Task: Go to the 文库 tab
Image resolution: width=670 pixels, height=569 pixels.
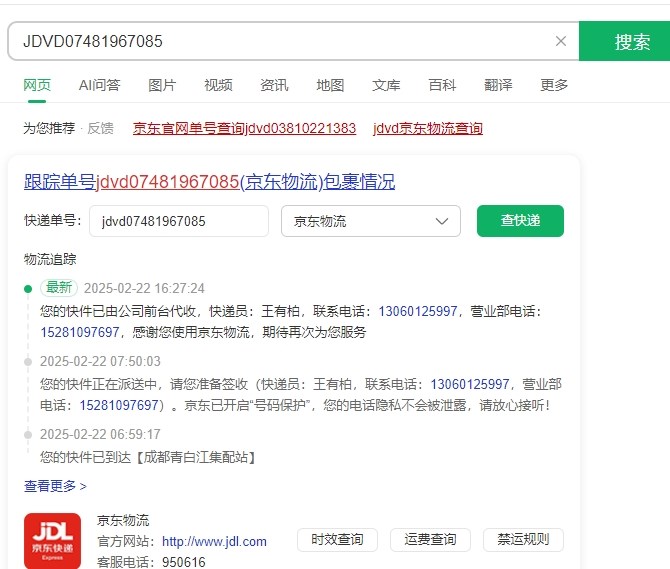Action: pos(386,85)
